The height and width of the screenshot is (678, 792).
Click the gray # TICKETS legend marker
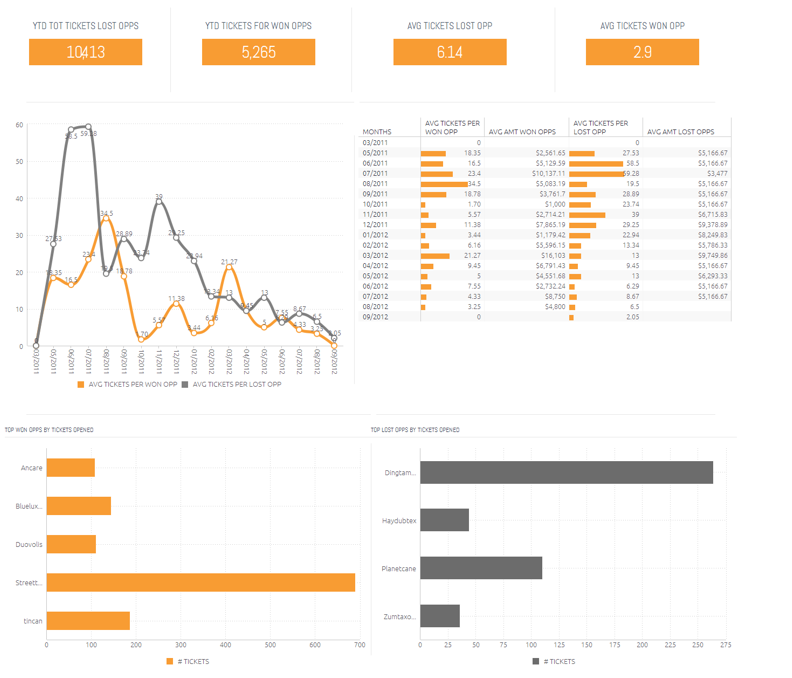536,661
